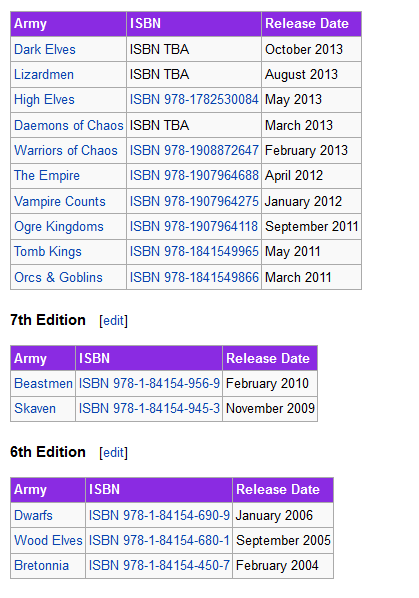Open High Elves ISBN 978-1782530084
419x598 pixels.
point(194,100)
